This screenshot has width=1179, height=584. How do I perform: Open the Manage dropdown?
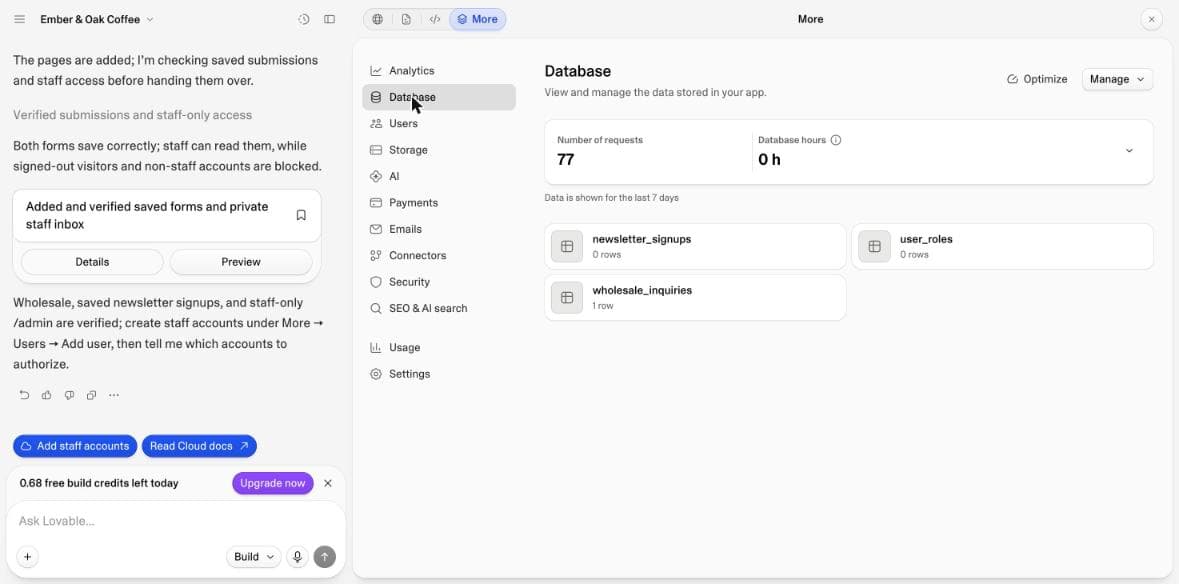1117,79
